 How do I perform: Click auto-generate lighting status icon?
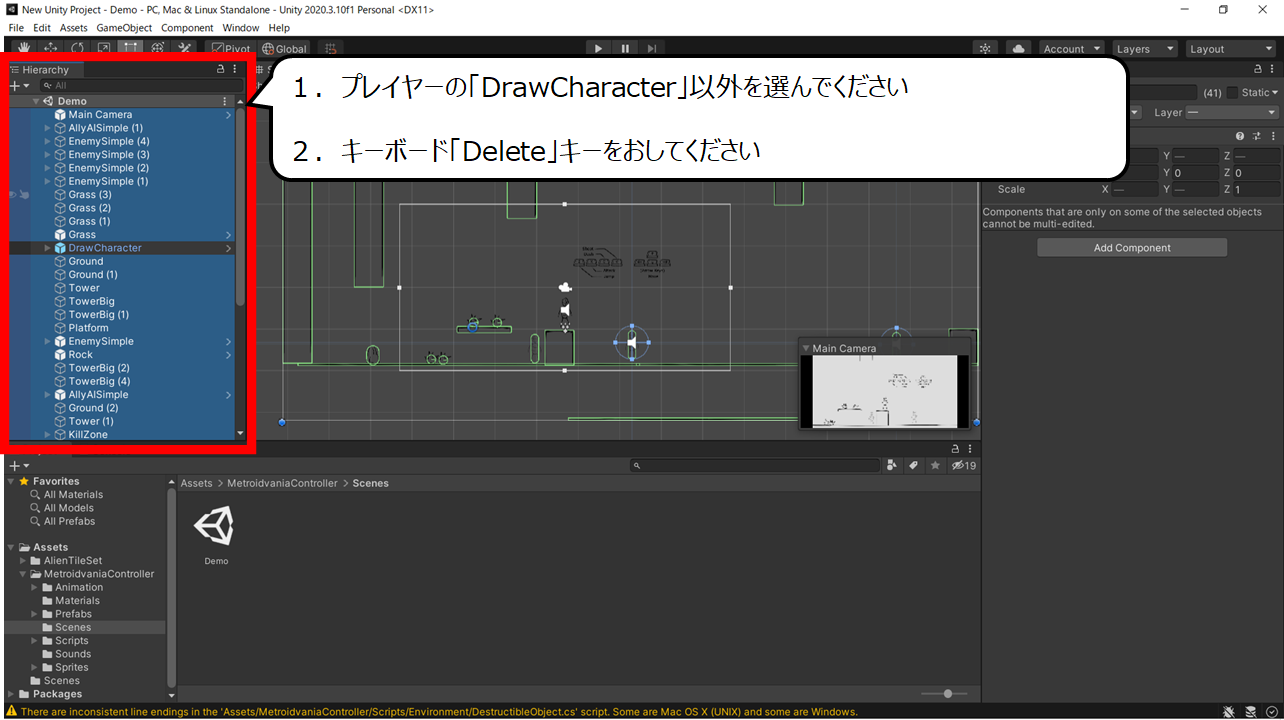[1250, 711]
